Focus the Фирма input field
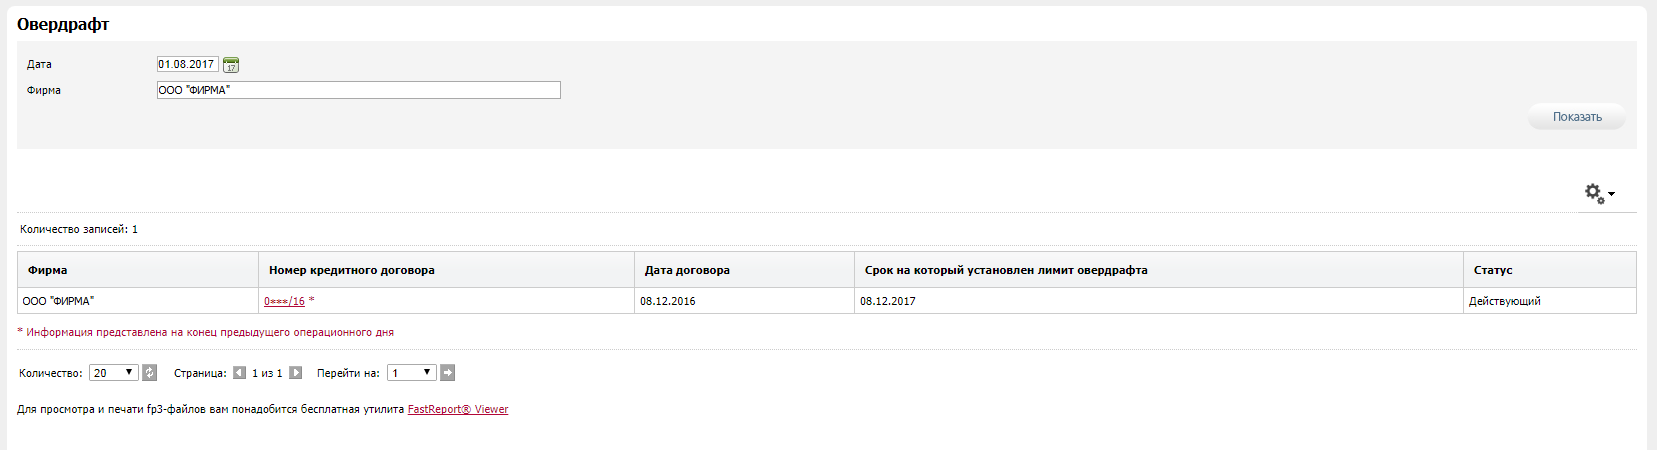The width and height of the screenshot is (1657, 450). [x=358, y=90]
